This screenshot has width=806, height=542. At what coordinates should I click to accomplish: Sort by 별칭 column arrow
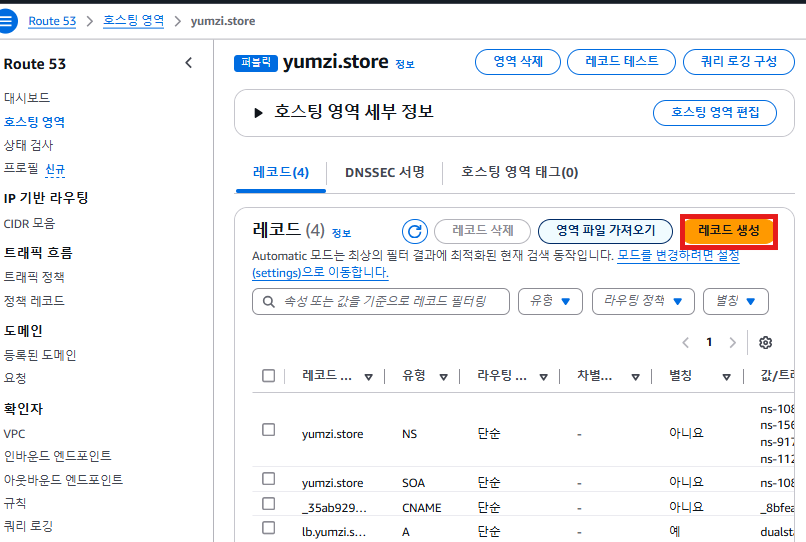pyautogui.click(x=726, y=377)
